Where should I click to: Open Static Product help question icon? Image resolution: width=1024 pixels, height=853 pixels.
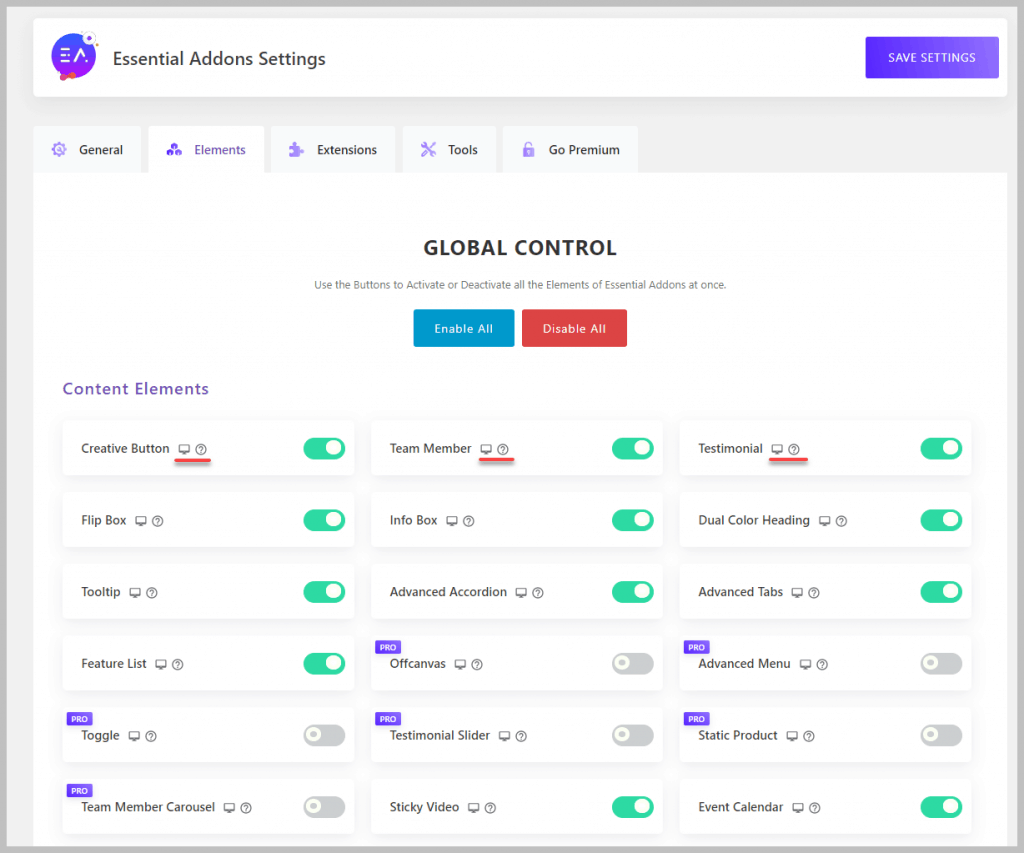click(809, 737)
